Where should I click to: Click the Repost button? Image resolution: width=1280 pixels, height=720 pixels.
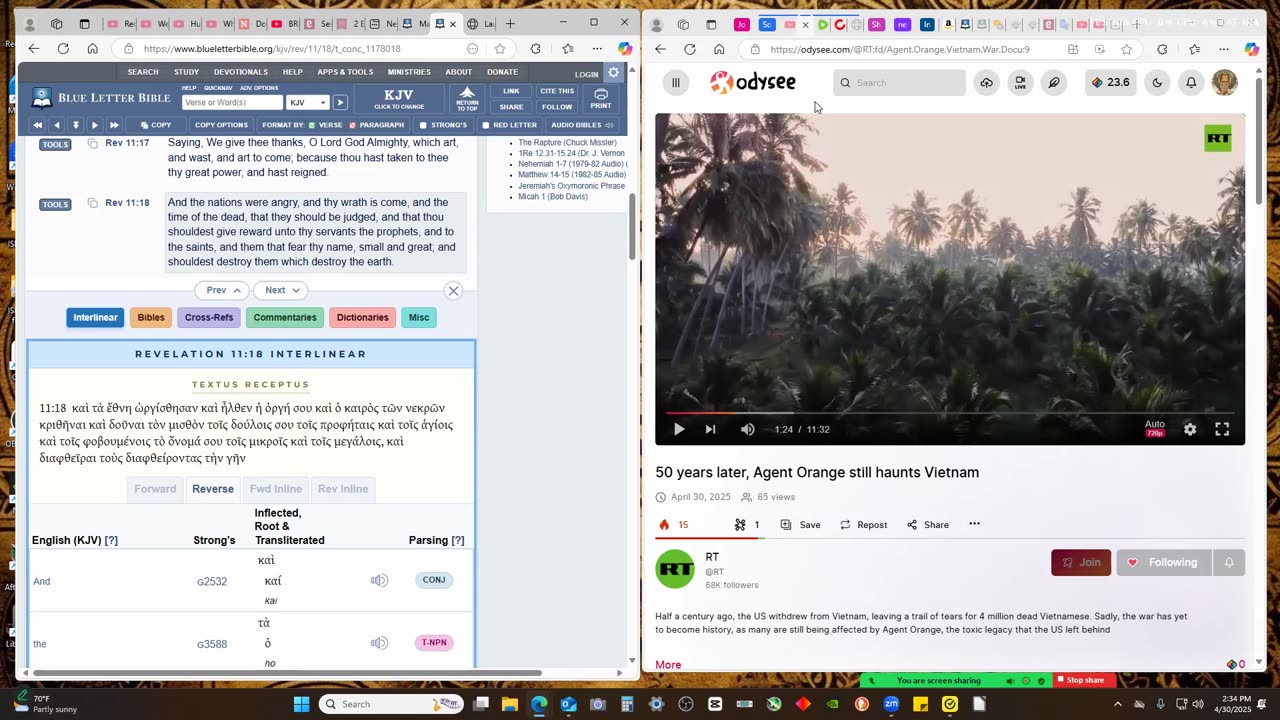(863, 524)
